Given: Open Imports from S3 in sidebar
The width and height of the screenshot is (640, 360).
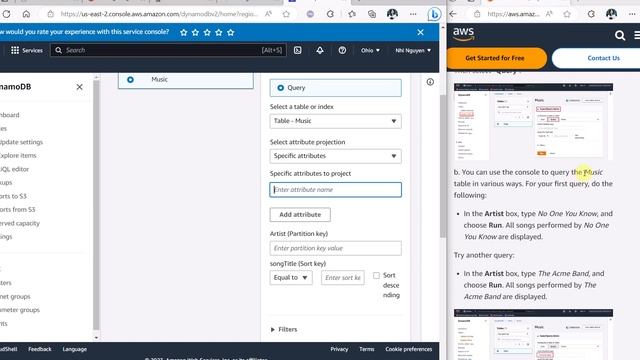Looking at the screenshot, I should pyautogui.click(x=18, y=209).
